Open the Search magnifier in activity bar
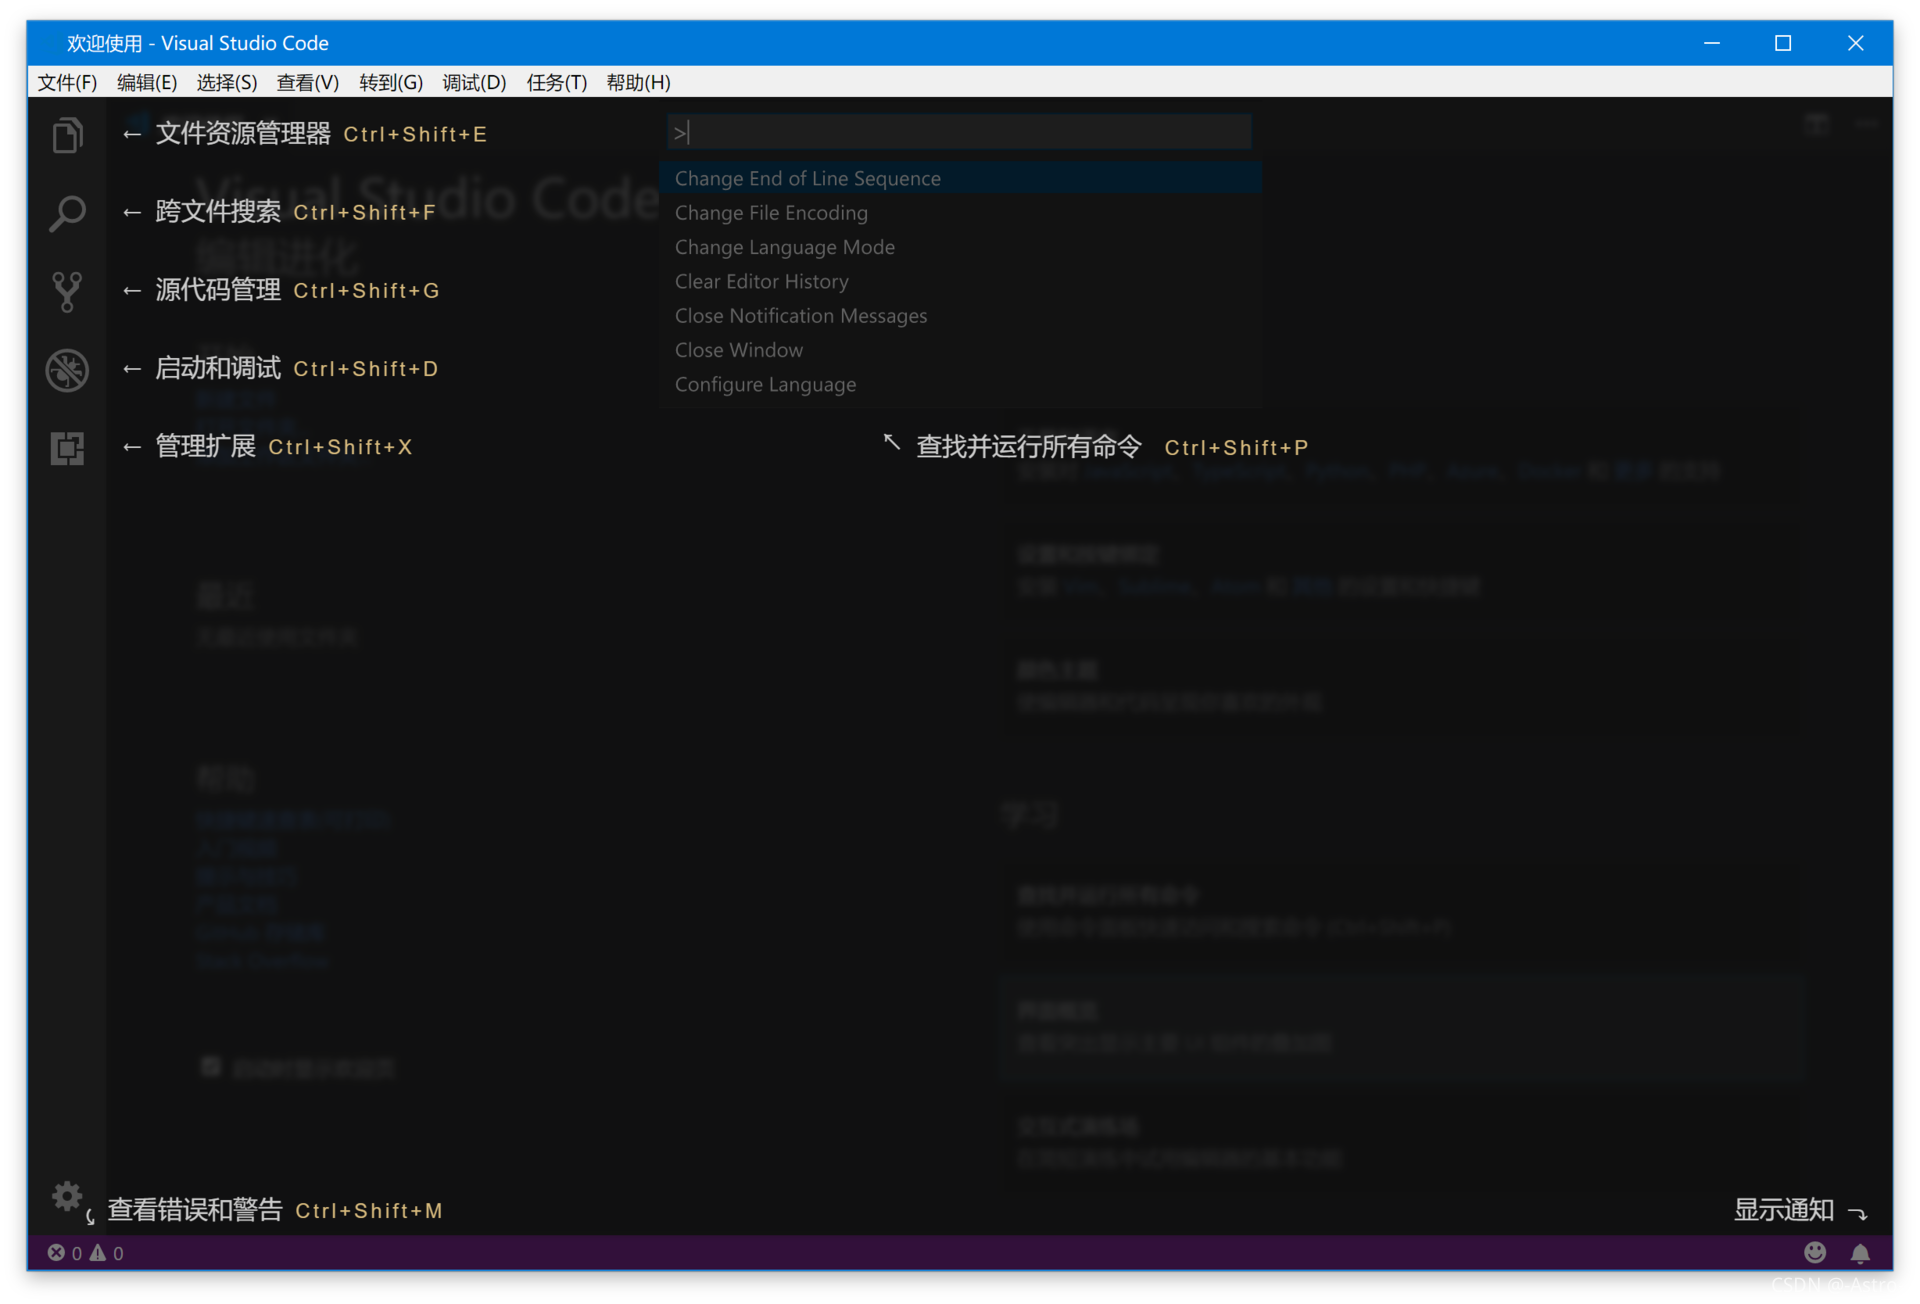The height and width of the screenshot is (1304, 1920). pyautogui.click(x=67, y=213)
